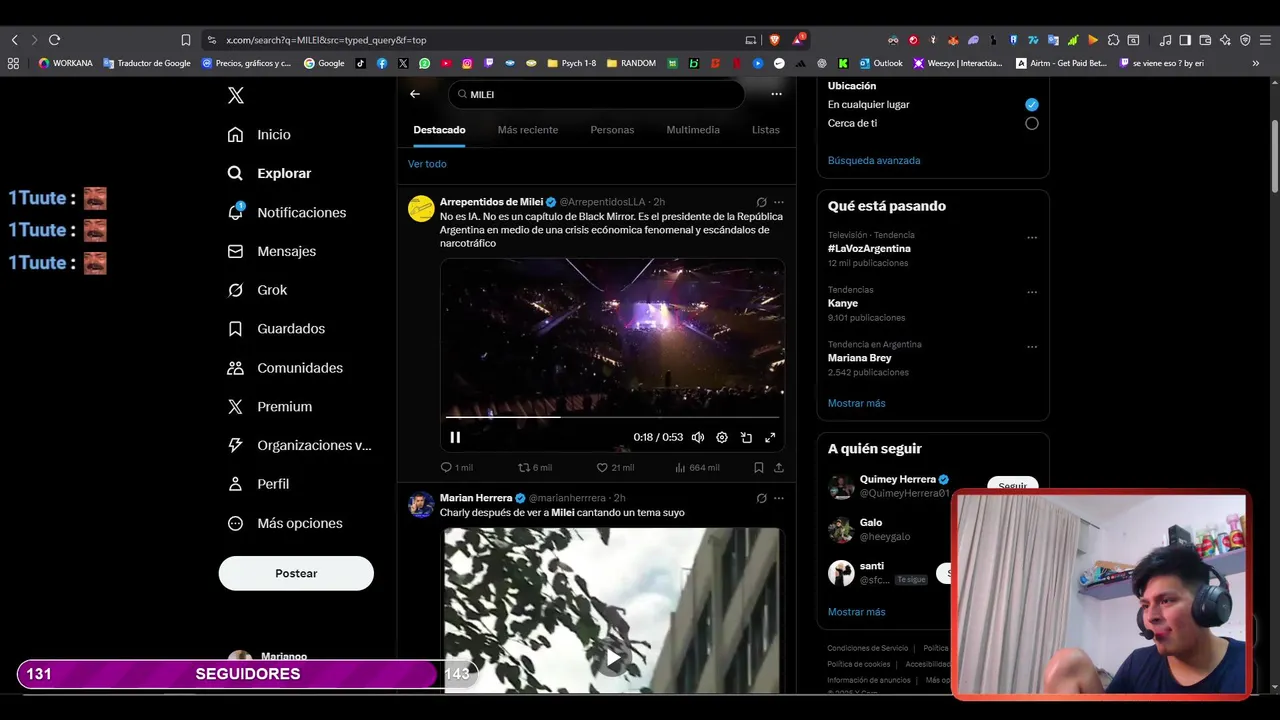
Task: Share the Arrepentidos de Milei post
Action: (779, 467)
